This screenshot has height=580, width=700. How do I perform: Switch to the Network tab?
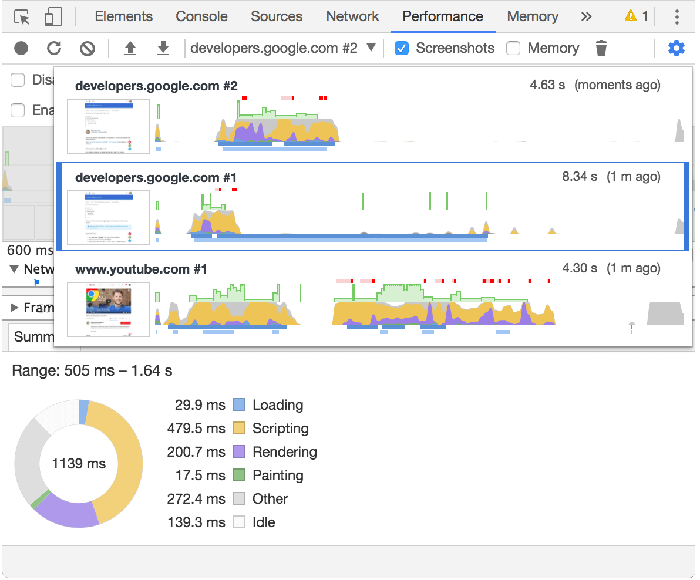pos(352,16)
